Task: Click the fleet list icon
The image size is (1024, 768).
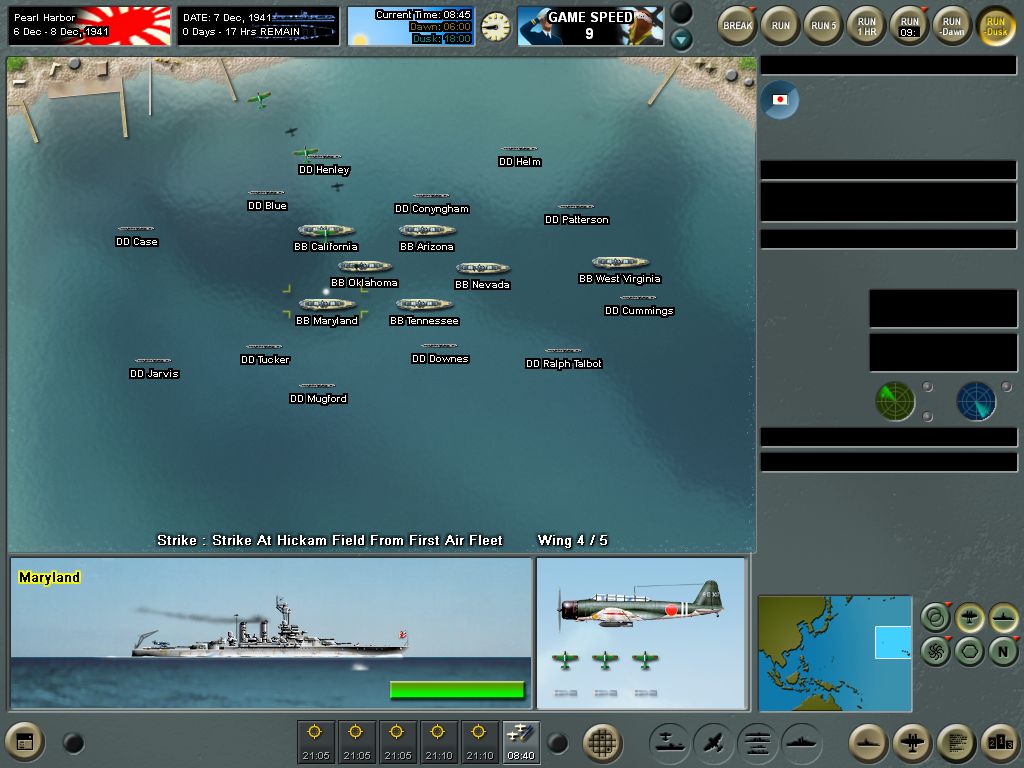Action: [756, 743]
